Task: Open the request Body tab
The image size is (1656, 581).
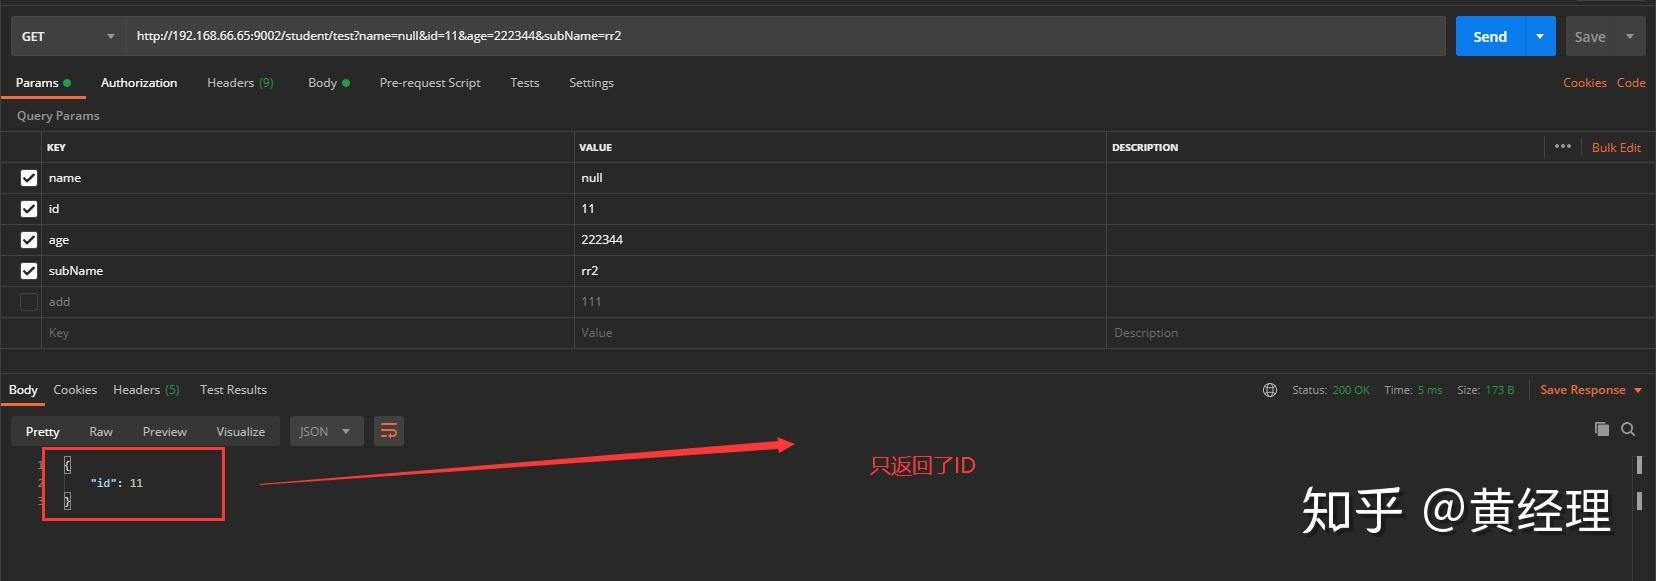Action: [x=328, y=83]
